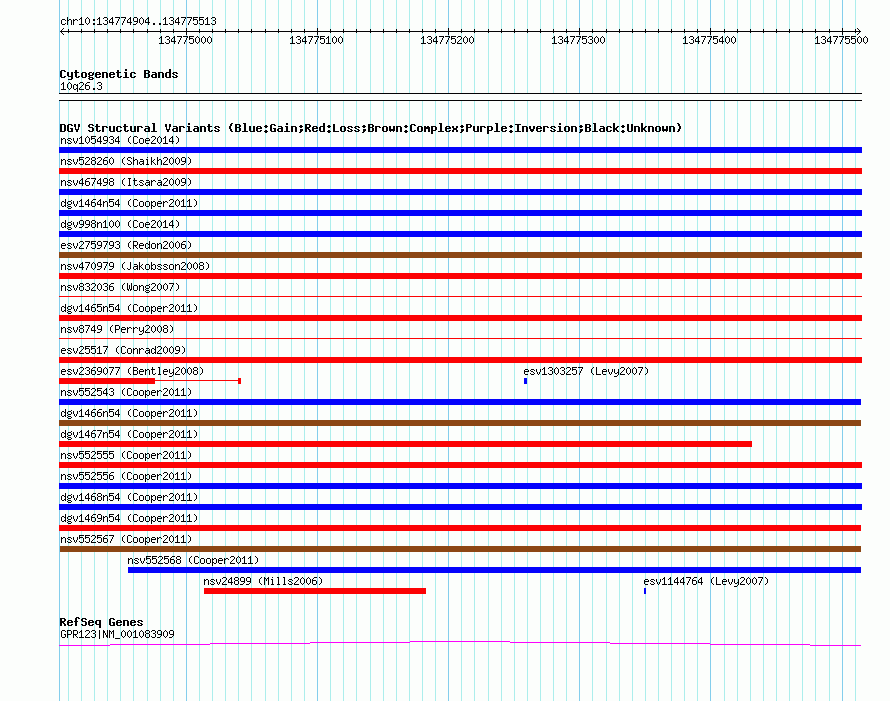
Task: Select the nsv552568 (Cooper2011) label
Action: point(193,560)
